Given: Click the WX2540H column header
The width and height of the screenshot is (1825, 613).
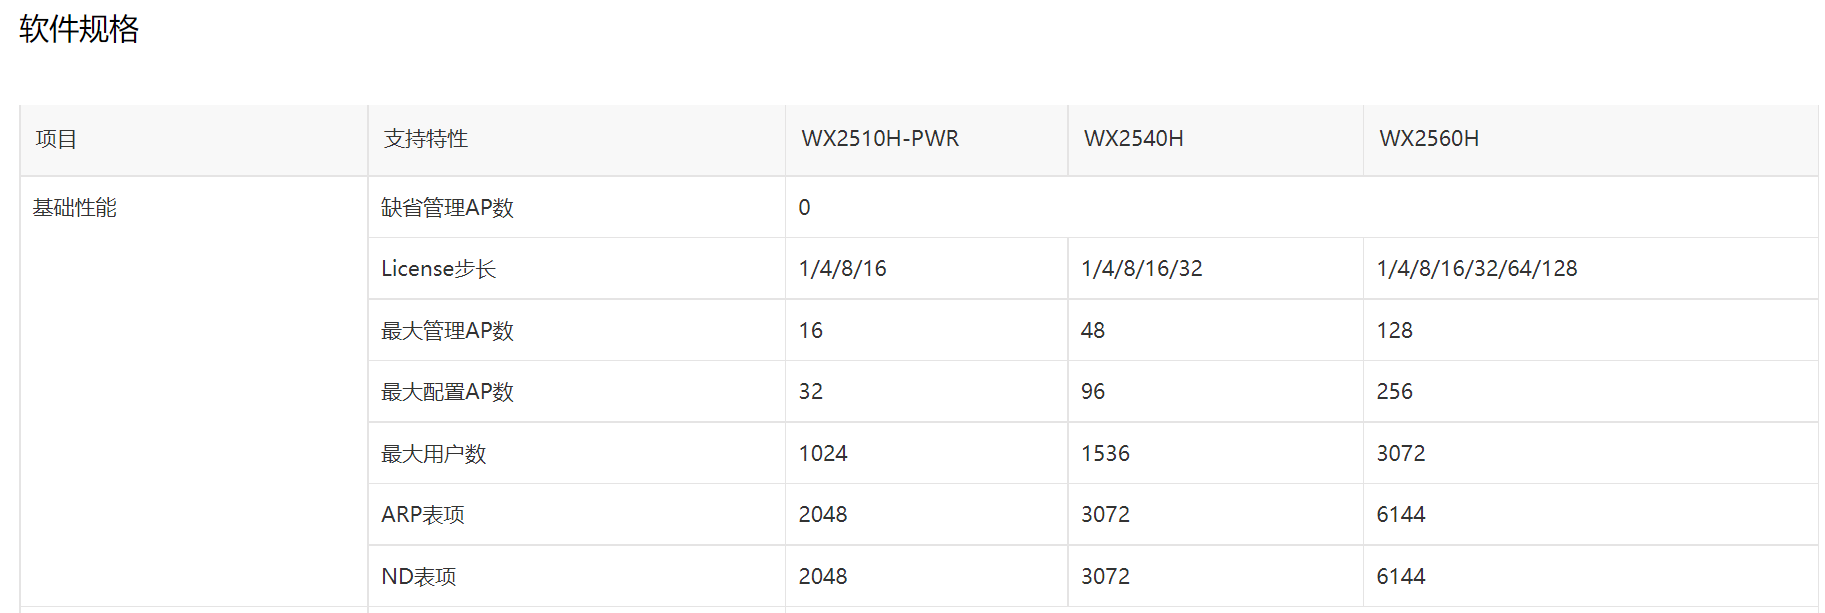Looking at the screenshot, I should (x=1133, y=139).
